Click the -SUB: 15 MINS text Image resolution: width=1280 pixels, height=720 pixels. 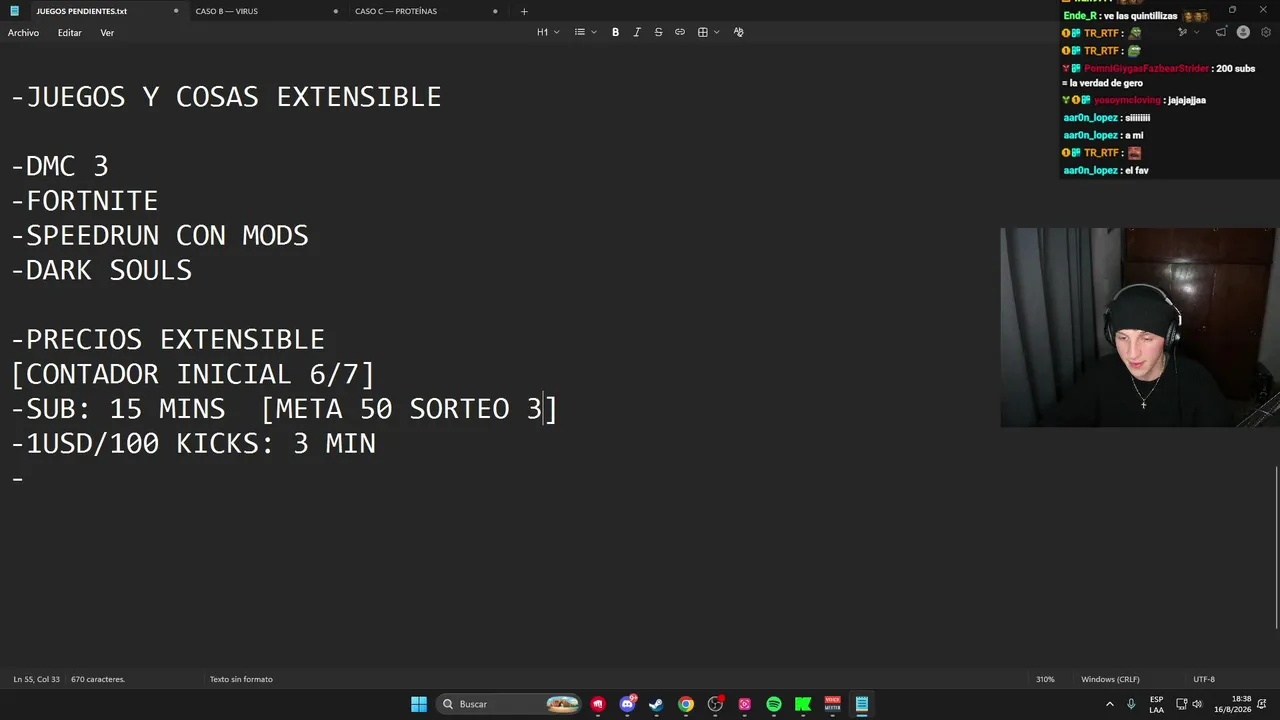point(118,409)
